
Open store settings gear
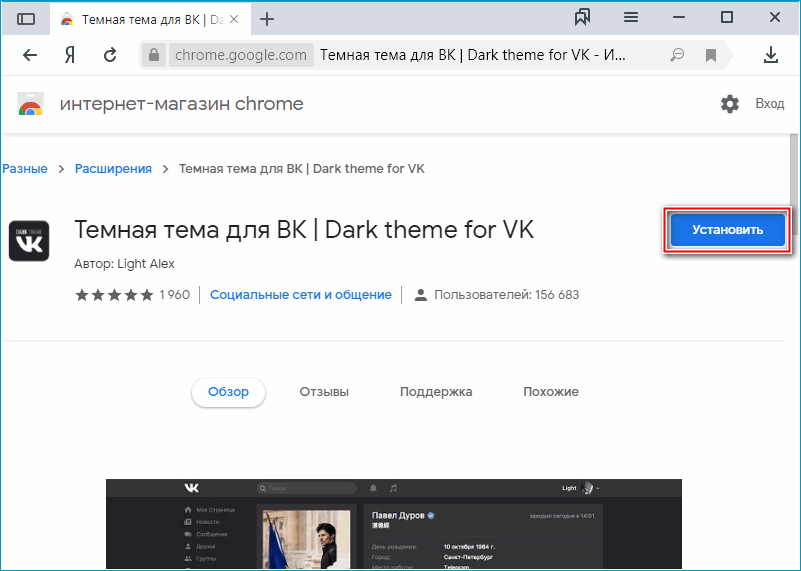pos(729,104)
